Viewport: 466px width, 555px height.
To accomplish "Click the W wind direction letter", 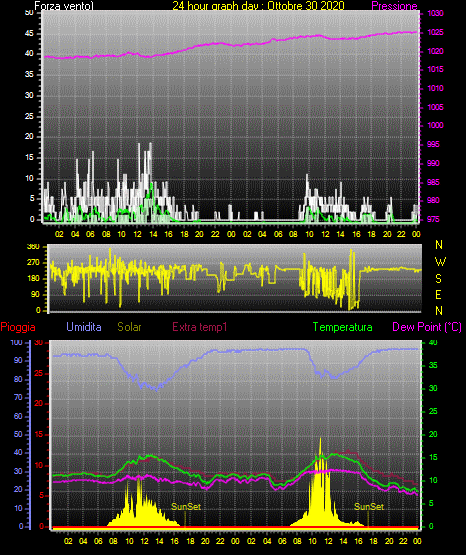I will 440,262.
